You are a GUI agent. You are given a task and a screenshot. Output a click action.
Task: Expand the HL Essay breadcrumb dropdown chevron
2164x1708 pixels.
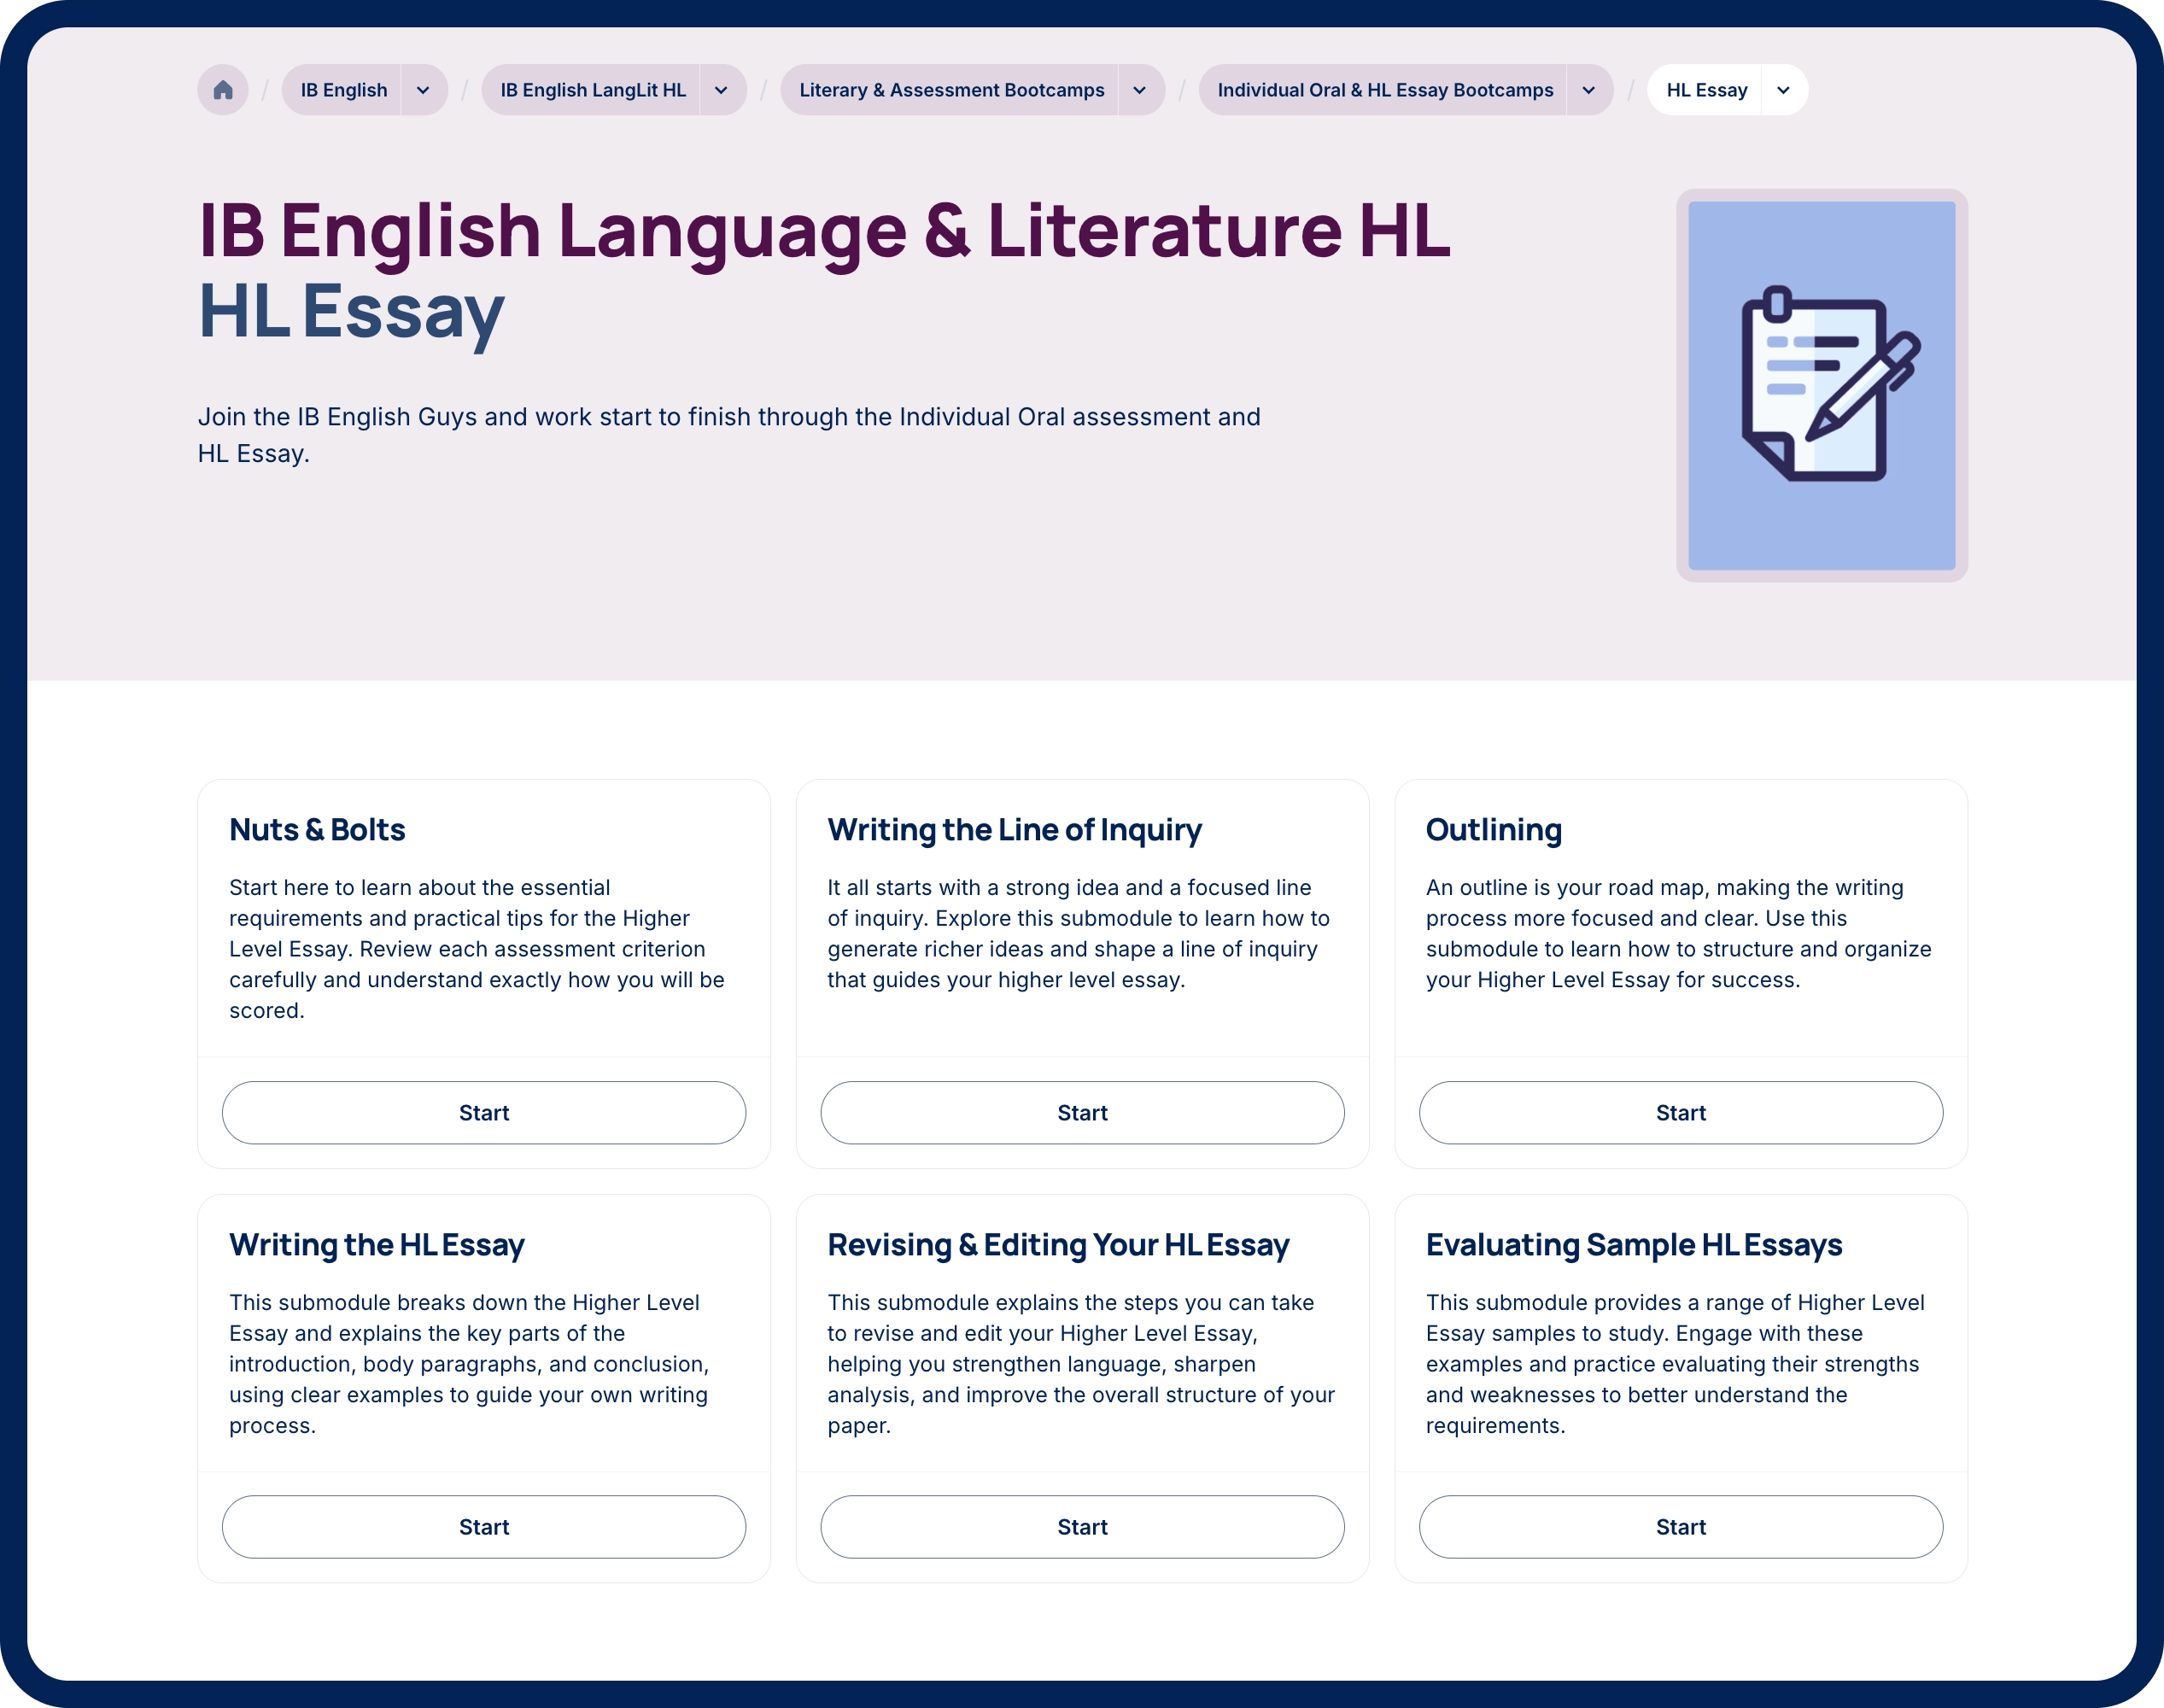click(x=1784, y=90)
